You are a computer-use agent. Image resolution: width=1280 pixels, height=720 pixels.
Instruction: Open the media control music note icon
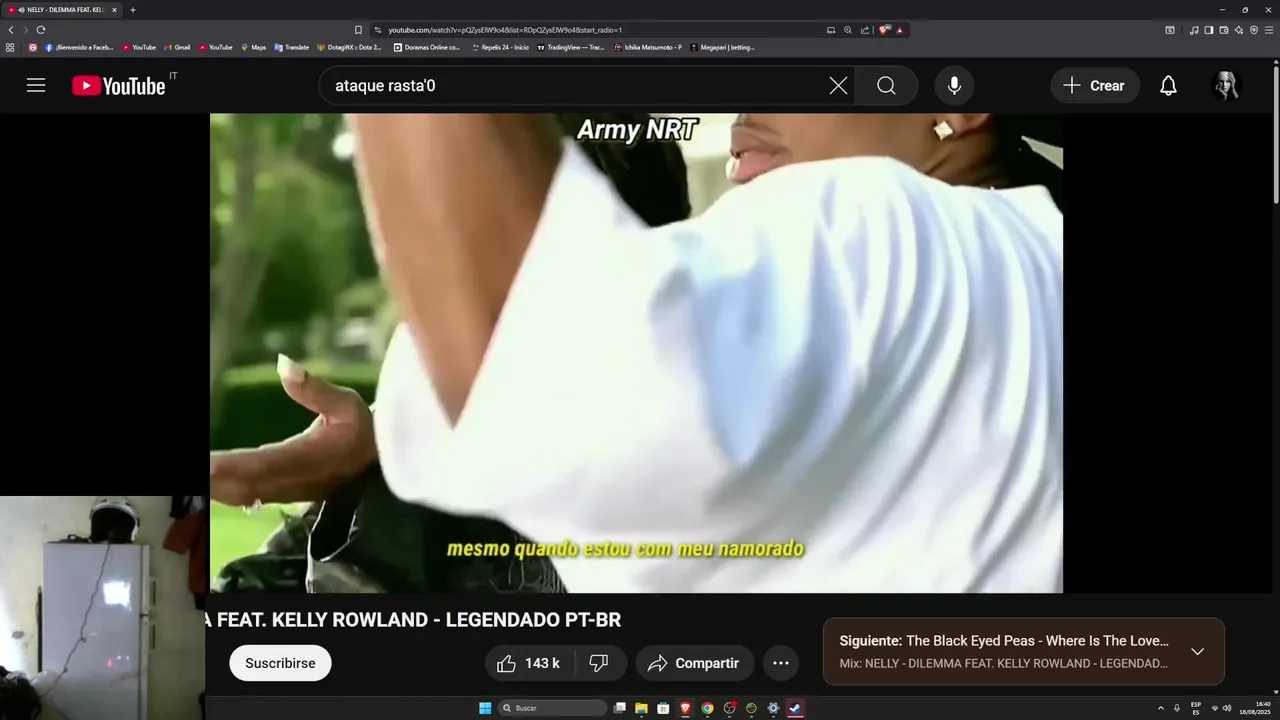(1194, 30)
